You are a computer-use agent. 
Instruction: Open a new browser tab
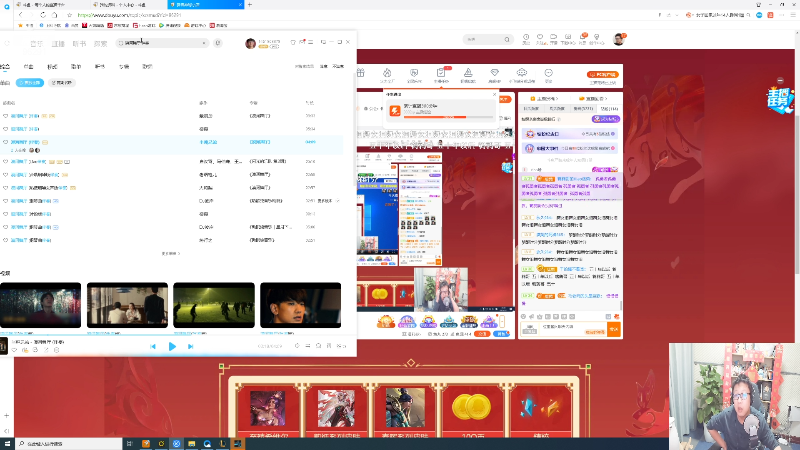(x=249, y=5)
